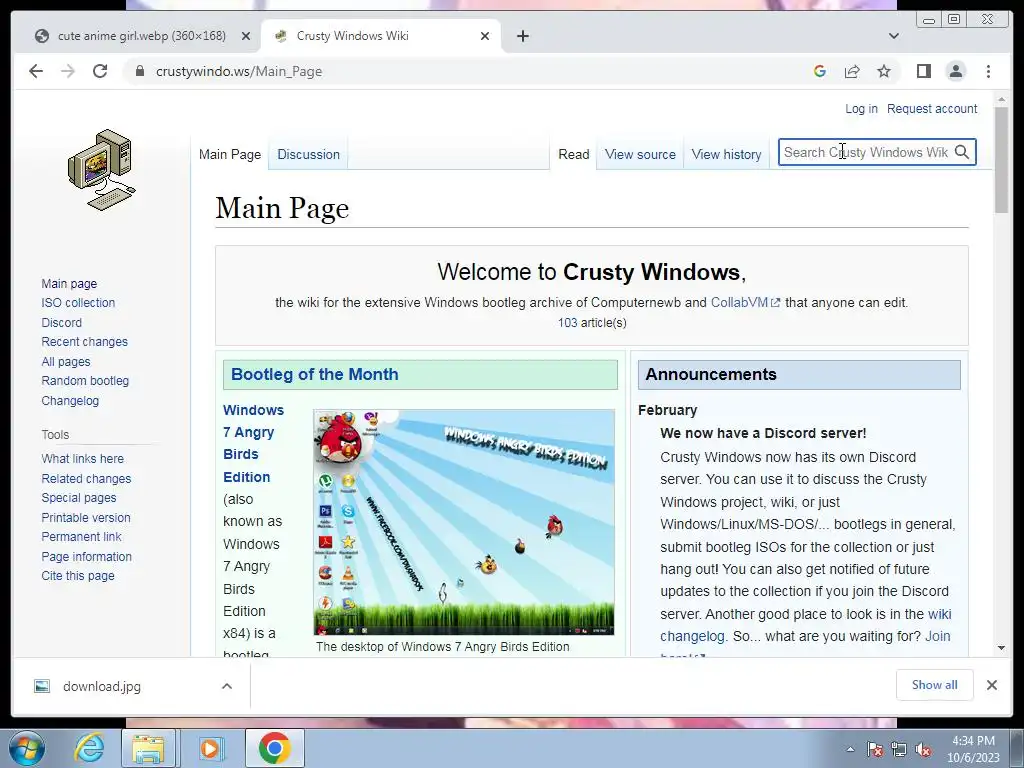
Task: Reload the page with the refresh icon
Action: (100, 71)
